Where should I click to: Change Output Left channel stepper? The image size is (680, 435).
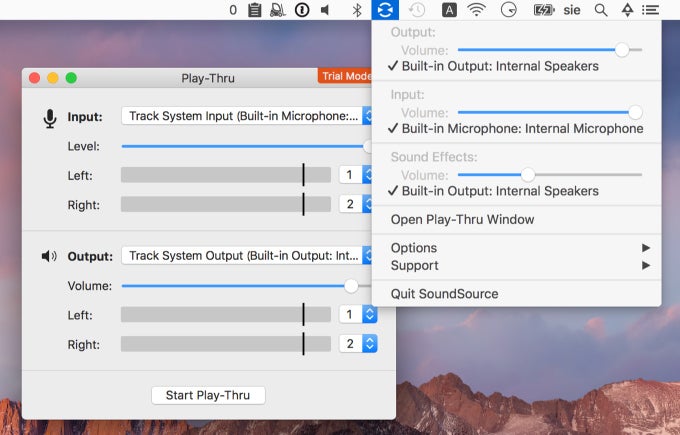pos(358,314)
